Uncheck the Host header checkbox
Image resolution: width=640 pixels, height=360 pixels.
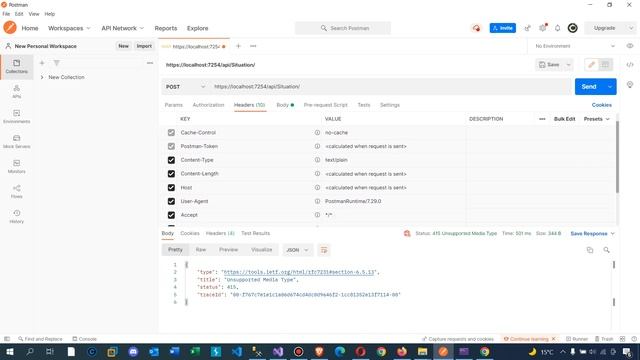171,188
